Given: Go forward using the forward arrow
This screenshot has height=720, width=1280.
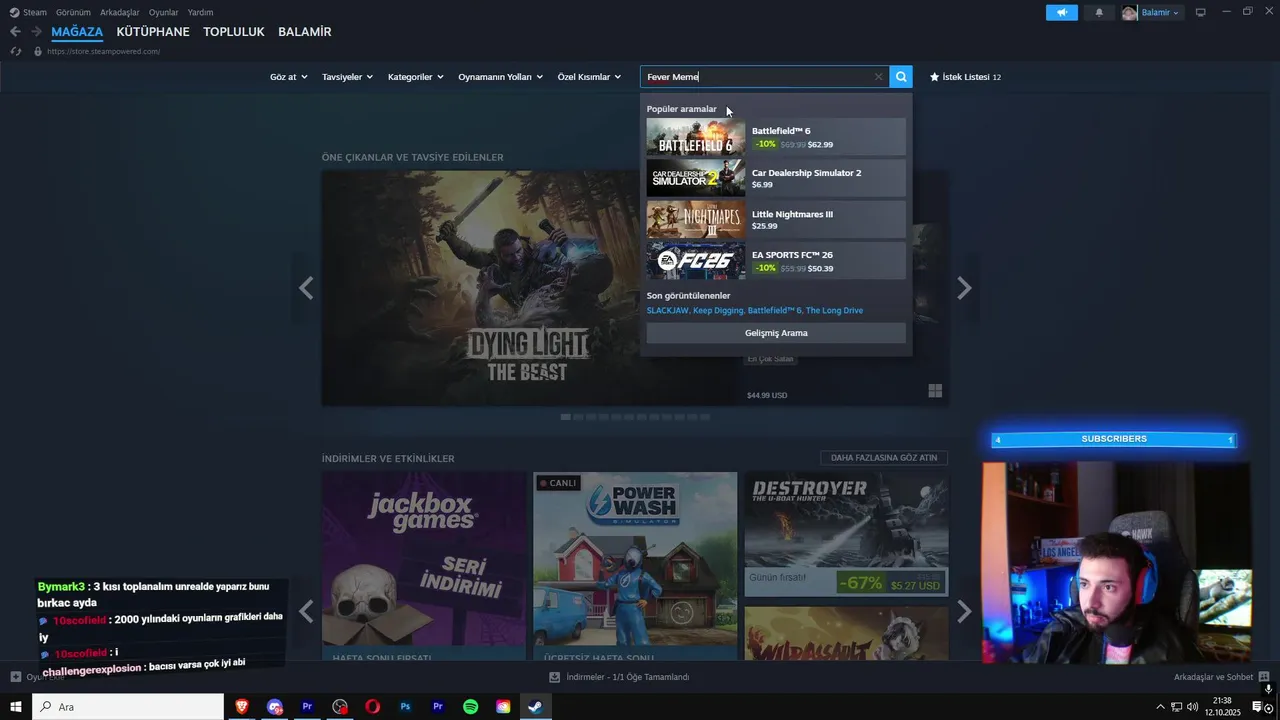Looking at the screenshot, I should [36, 32].
